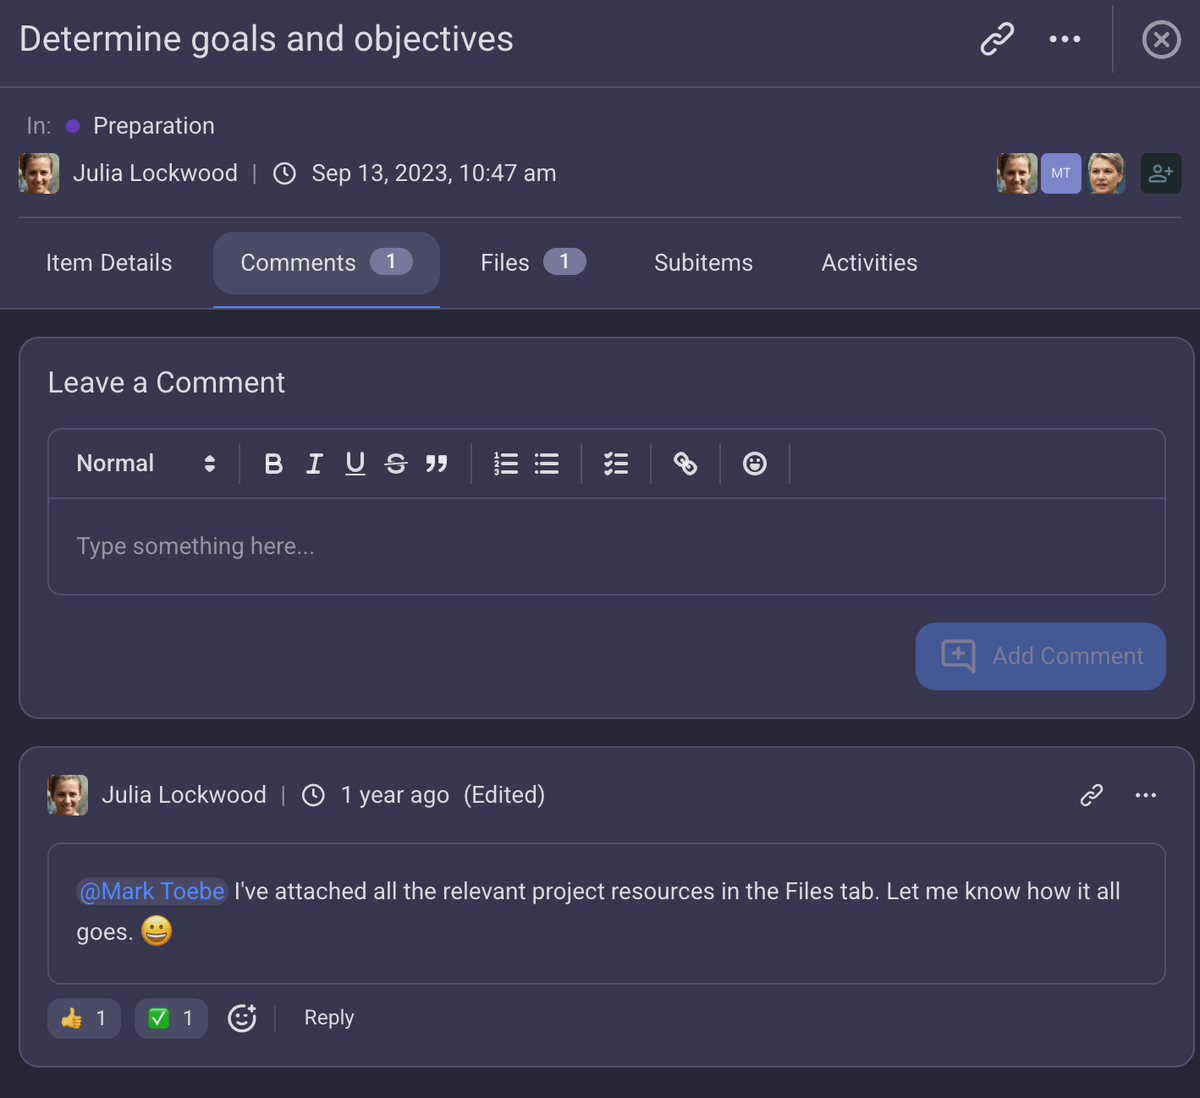
Task: Open comment options three-dot menu
Action: coord(1146,795)
